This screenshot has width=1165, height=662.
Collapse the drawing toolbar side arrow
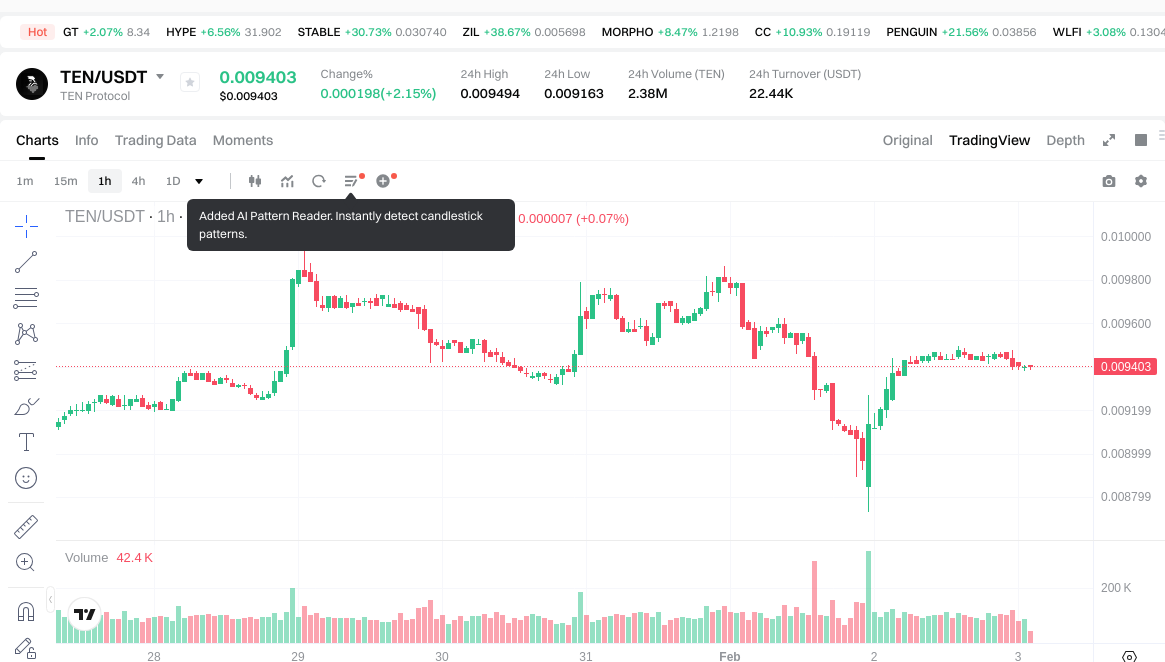point(51,601)
